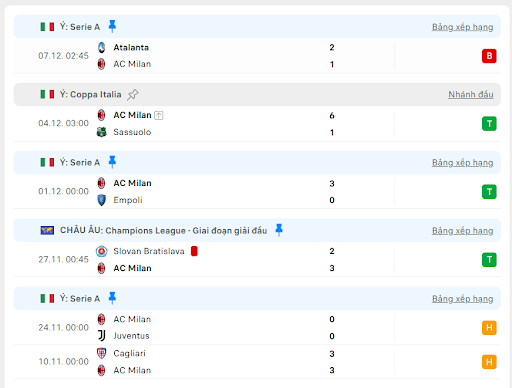Click the Empoli team crest
This screenshot has width=512, height=388.
[102, 200]
